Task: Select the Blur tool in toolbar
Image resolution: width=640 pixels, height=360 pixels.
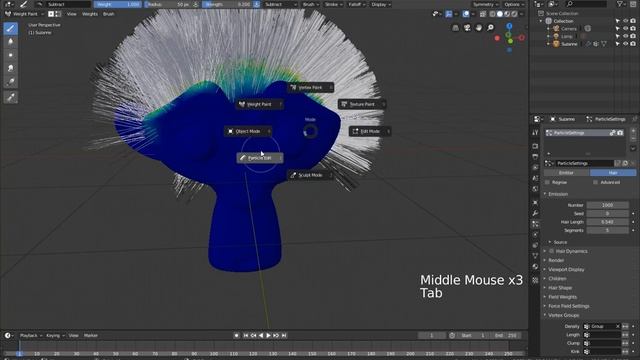Action: pyautogui.click(x=11, y=41)
